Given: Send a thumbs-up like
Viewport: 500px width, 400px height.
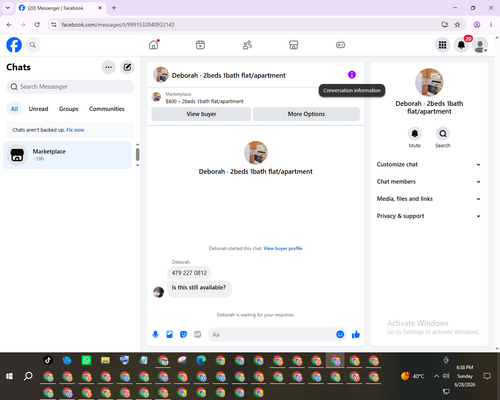Looking at the screenshot, I should coord(356,334).
